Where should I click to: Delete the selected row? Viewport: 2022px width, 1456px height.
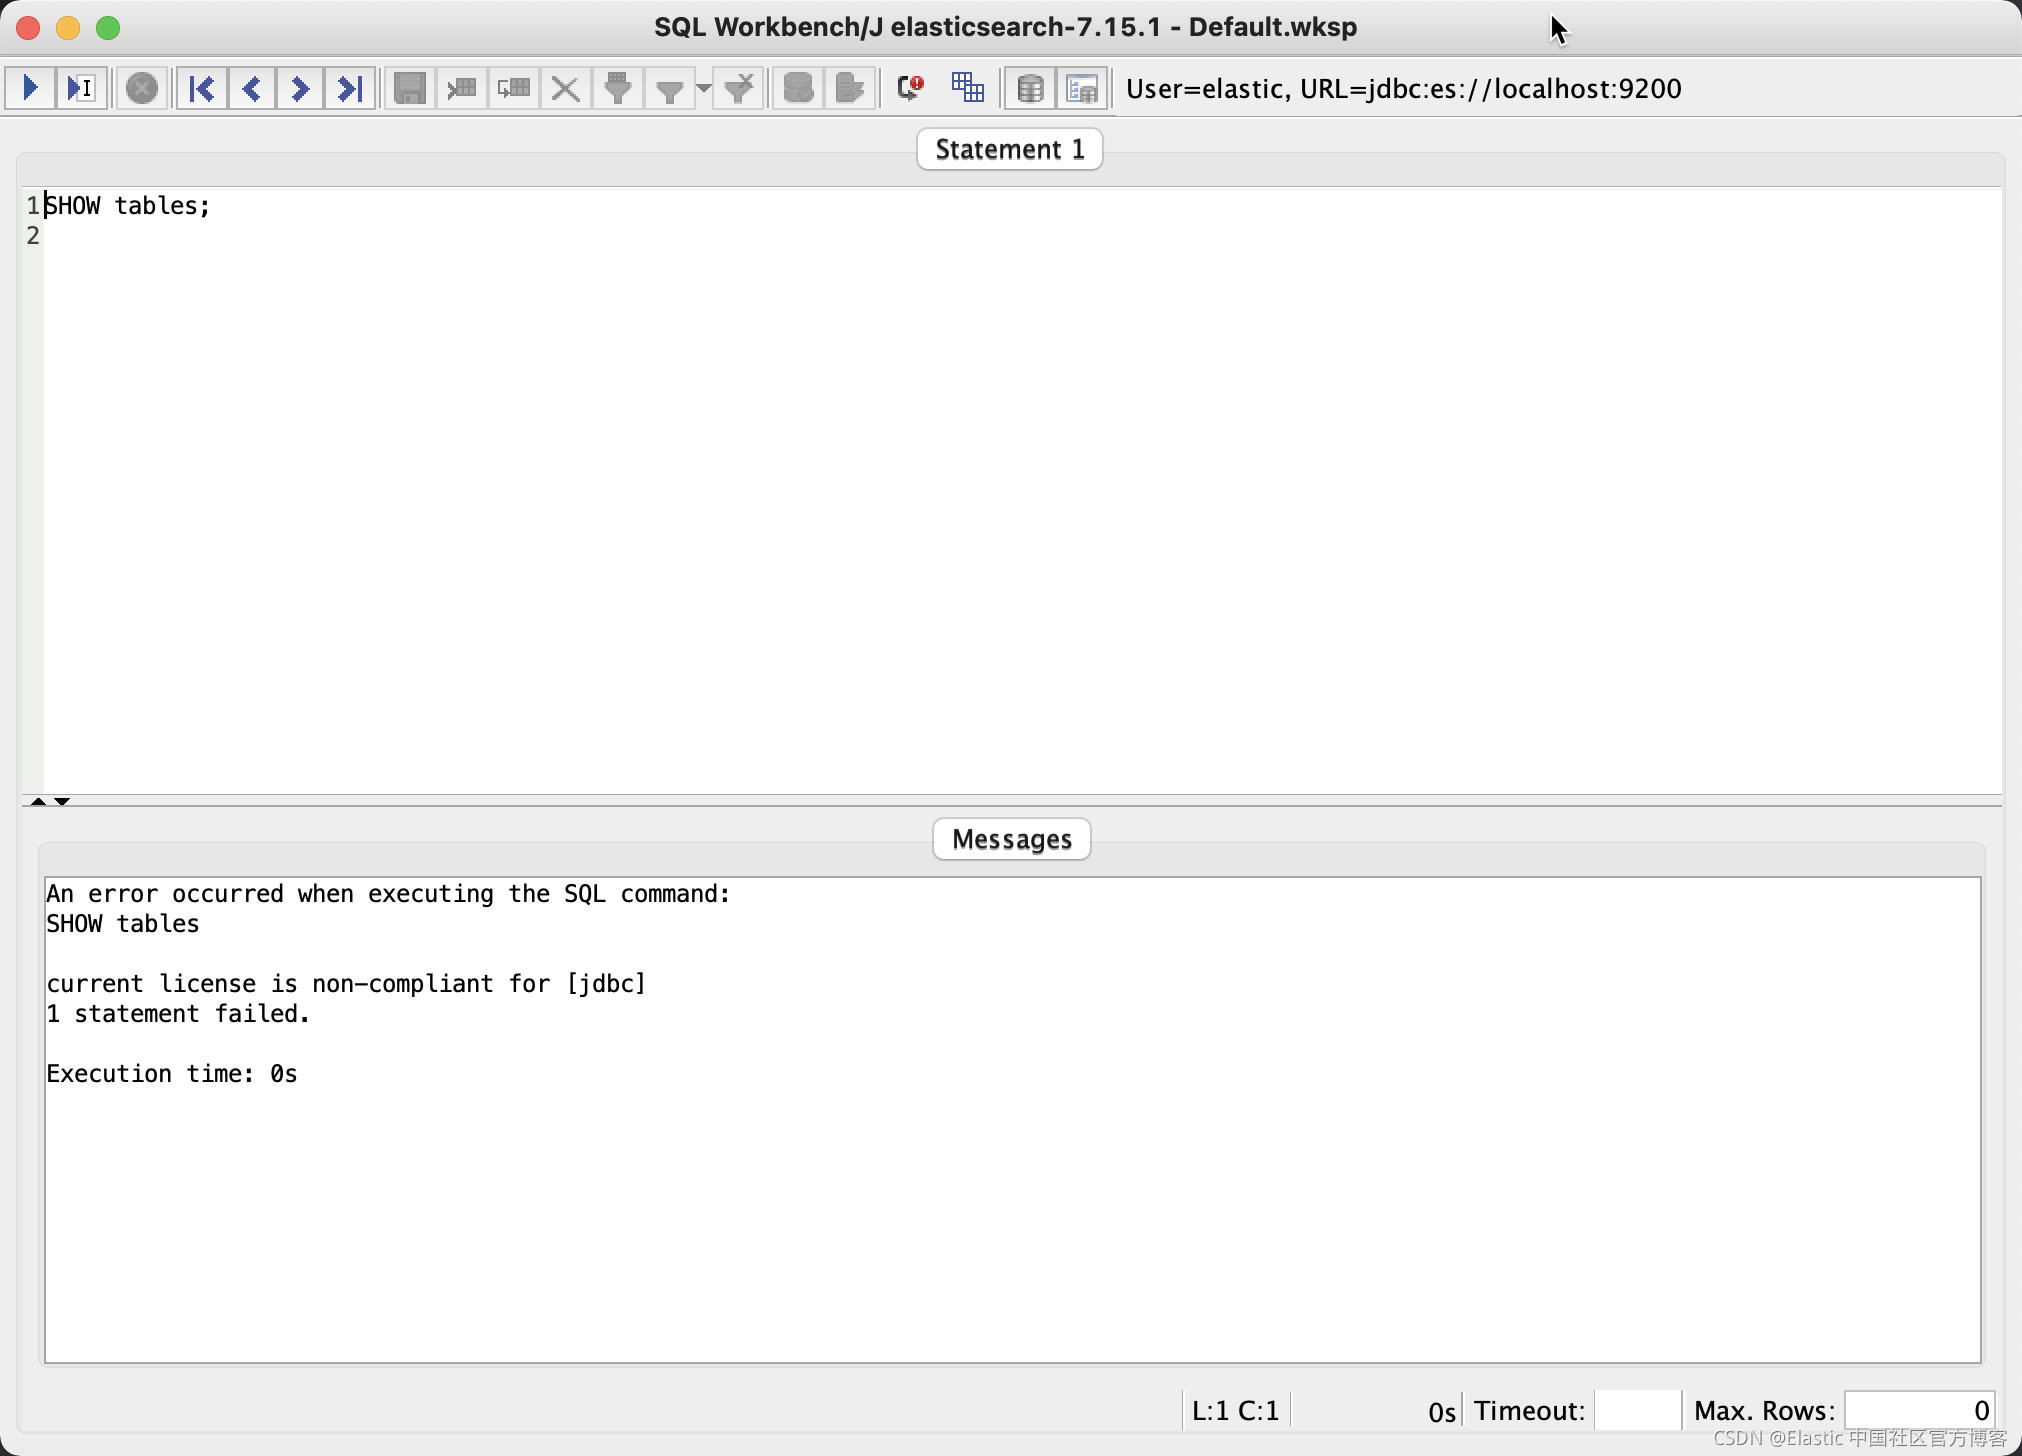pyautogui.click(x=564, y=88)
